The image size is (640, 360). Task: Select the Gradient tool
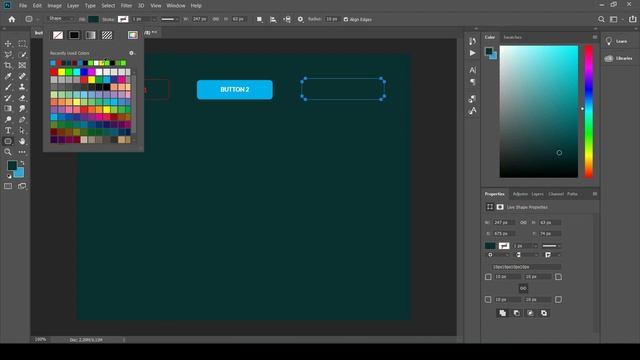8,109
